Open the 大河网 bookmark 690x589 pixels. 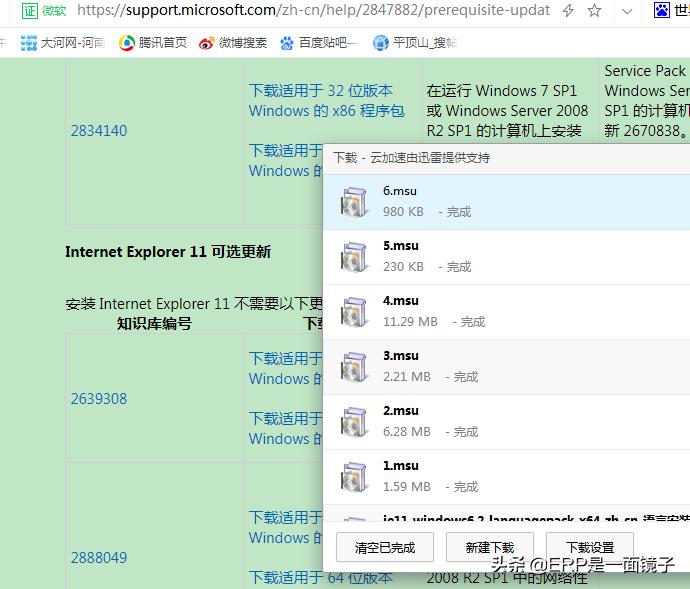point(62,43)
